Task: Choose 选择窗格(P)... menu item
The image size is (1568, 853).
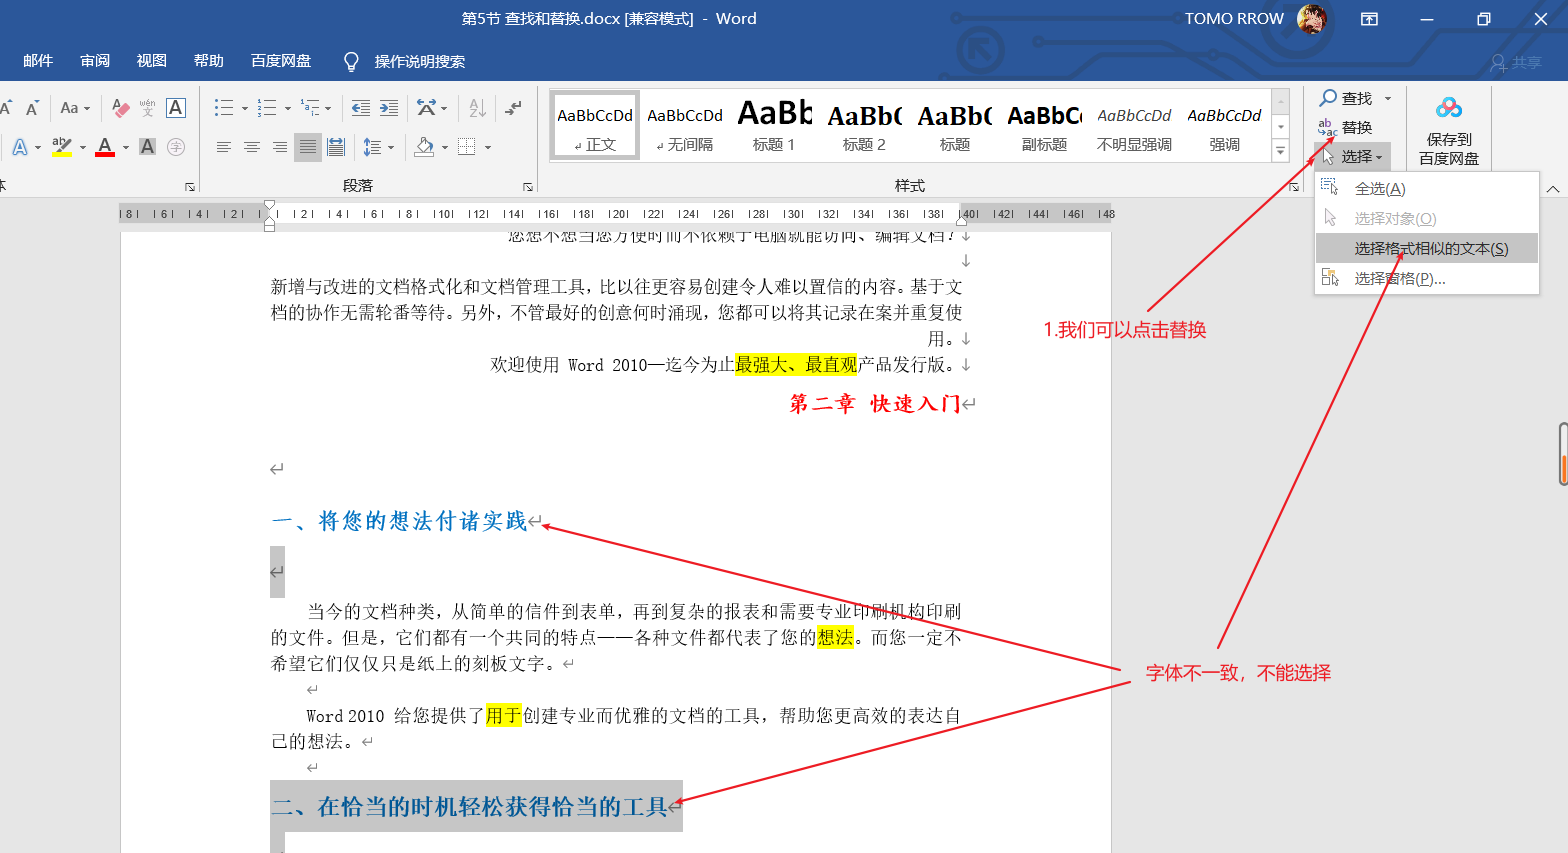Action: (x=1426, y=278)
